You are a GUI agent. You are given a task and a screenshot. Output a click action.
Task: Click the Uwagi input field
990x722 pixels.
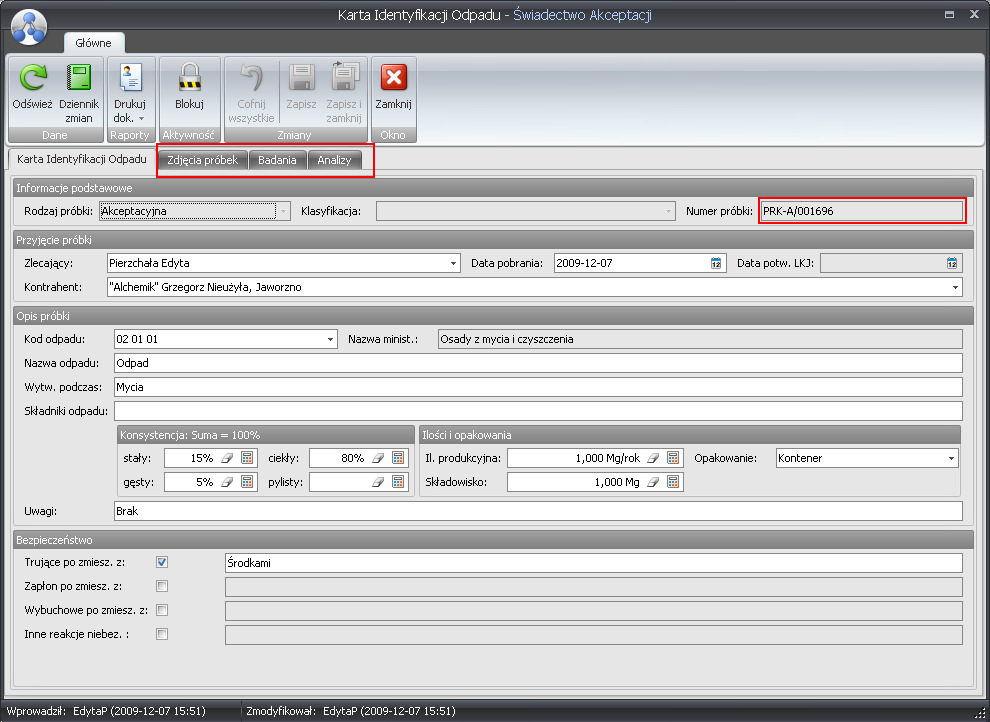539,511
